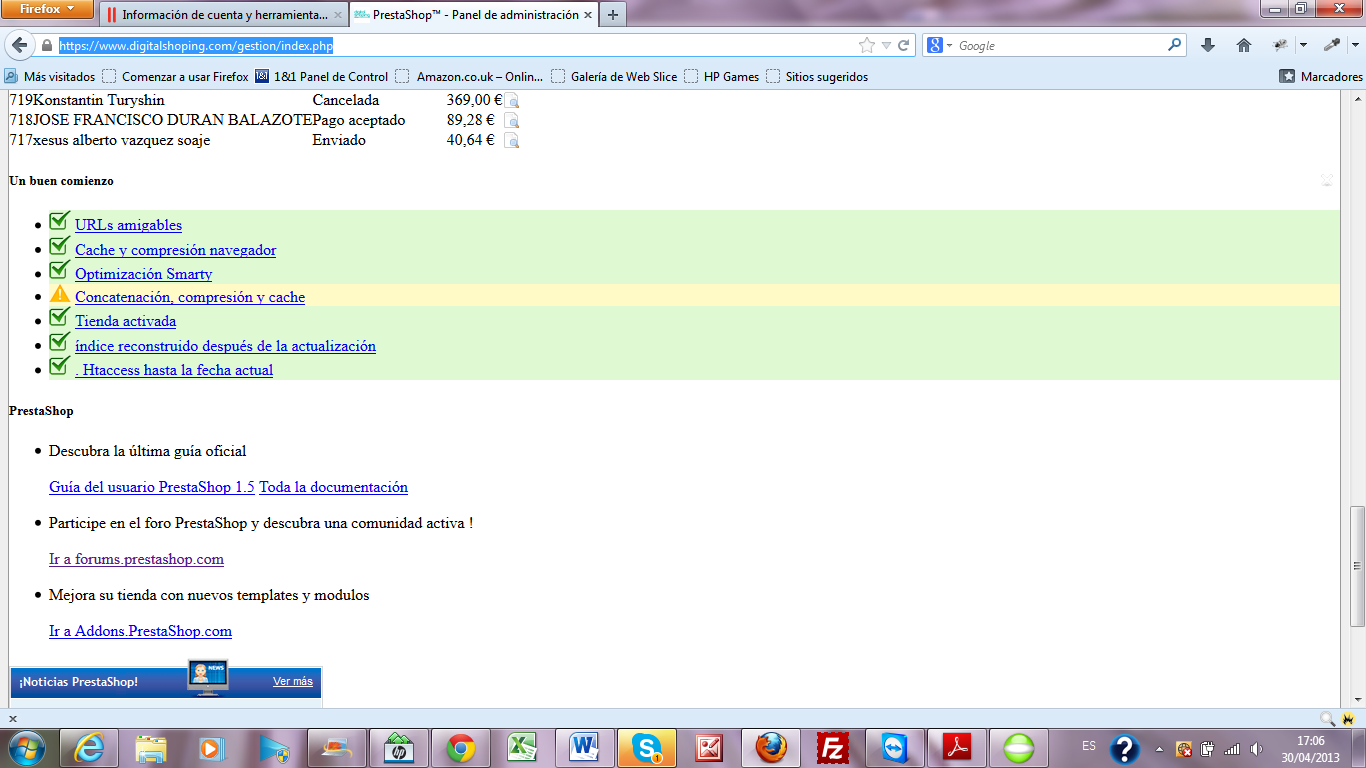The width and height of the screenshot is (1366, 768).
Task: Open a new browser tab
Action: point(613,15)
